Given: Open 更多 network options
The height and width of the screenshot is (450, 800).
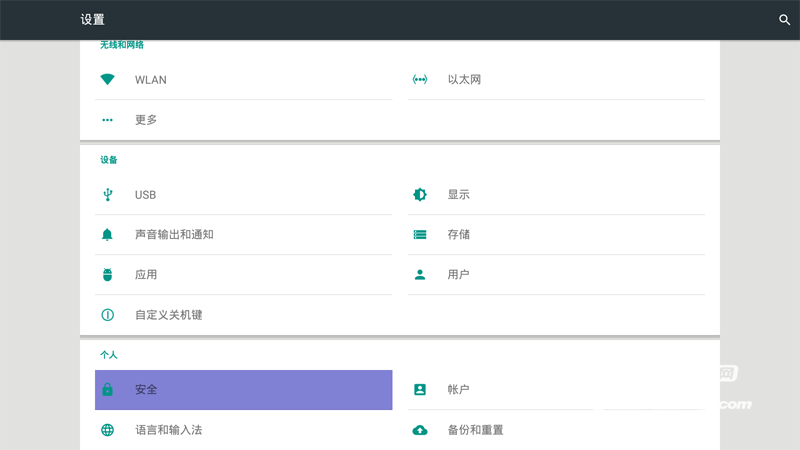Looking at the screenshot, I should coord(244,120).
